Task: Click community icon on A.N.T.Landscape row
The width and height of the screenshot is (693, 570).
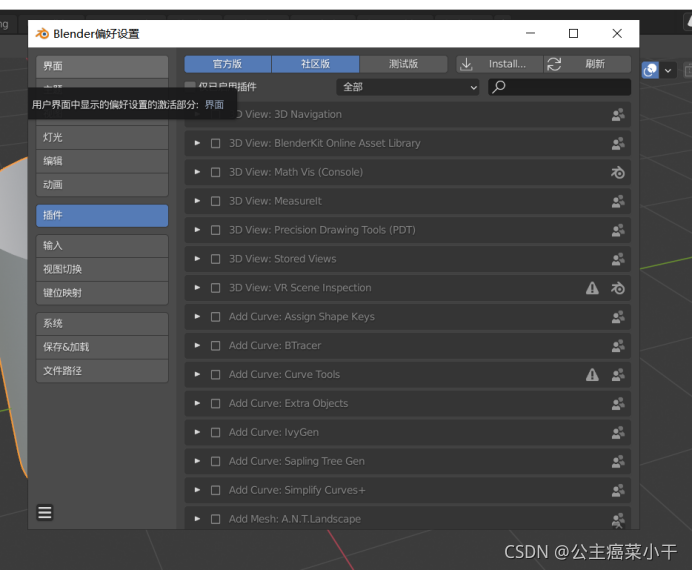Action: [618, 519]
